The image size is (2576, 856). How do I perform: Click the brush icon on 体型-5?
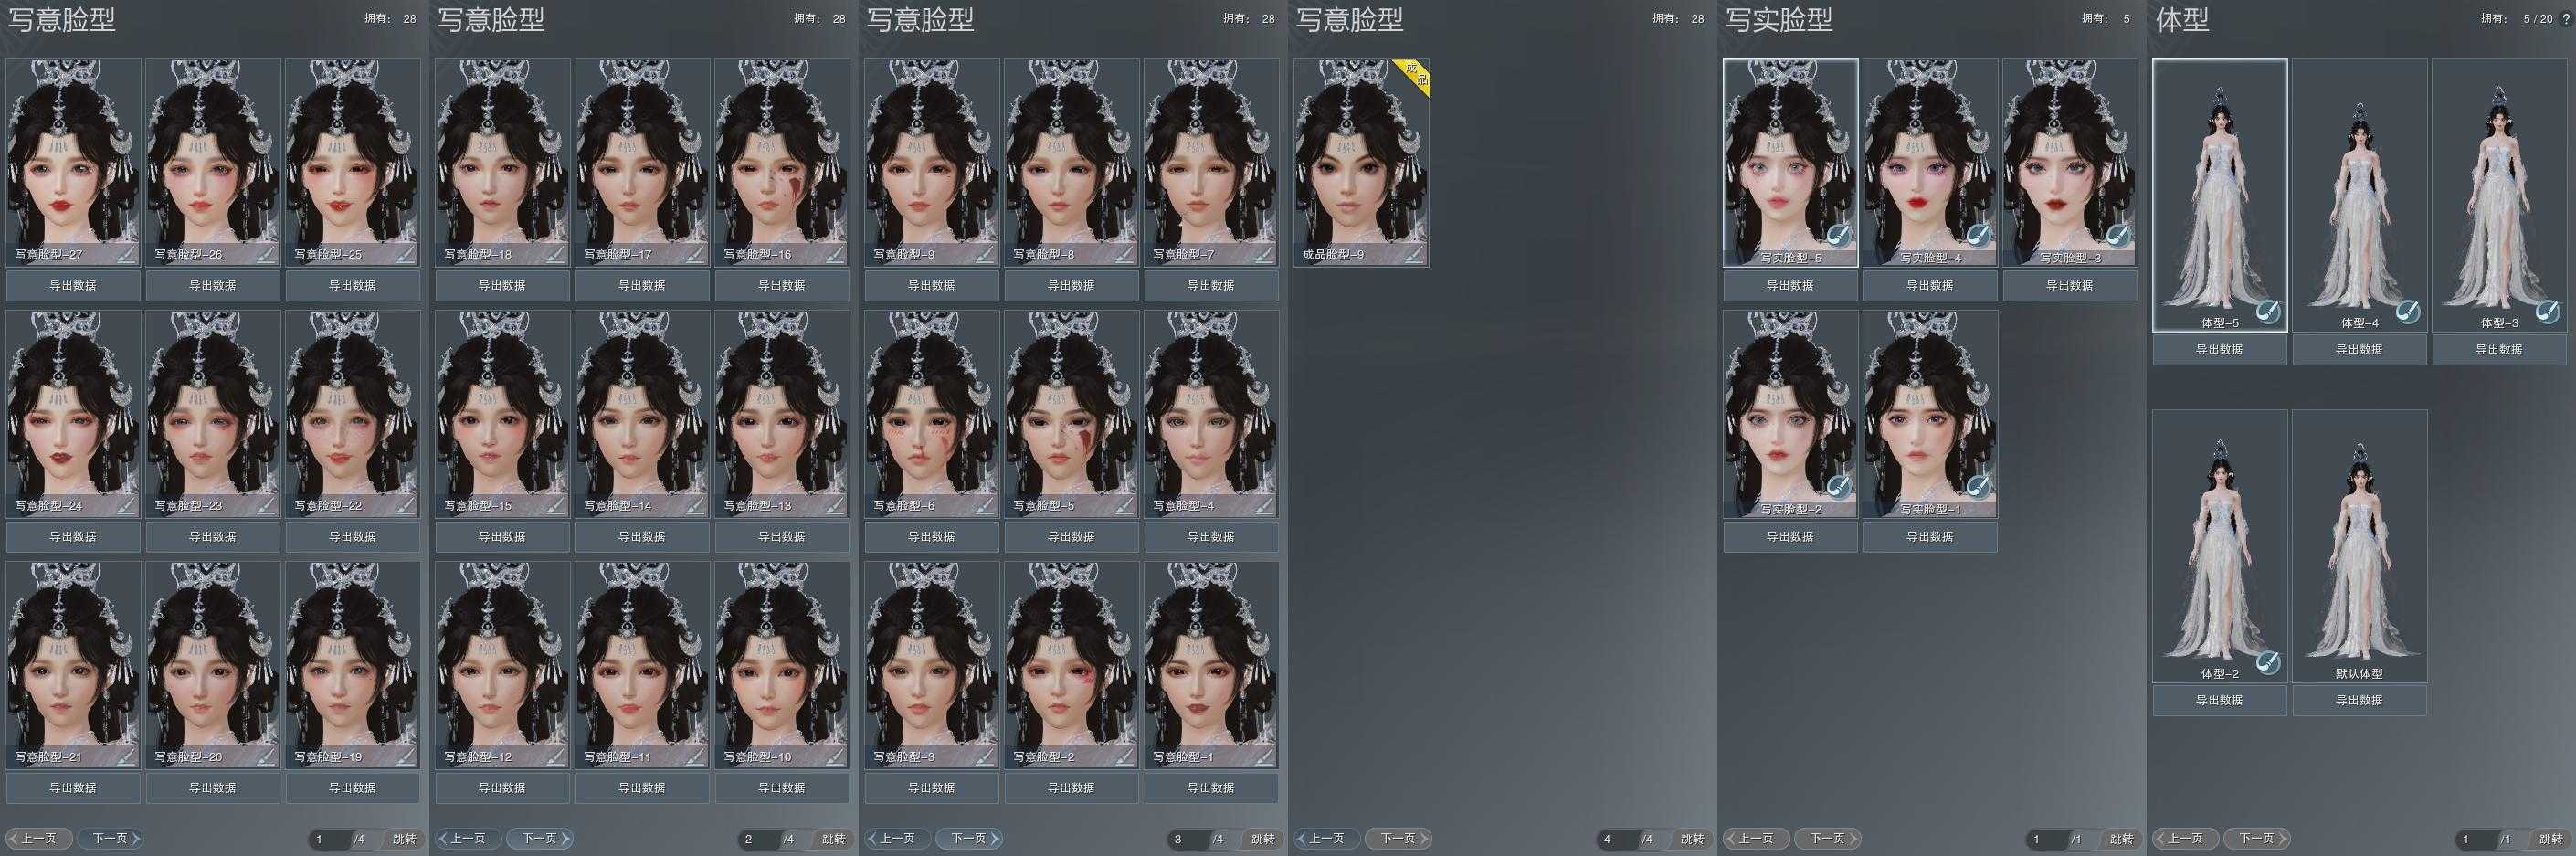(x=2268, y=312)
